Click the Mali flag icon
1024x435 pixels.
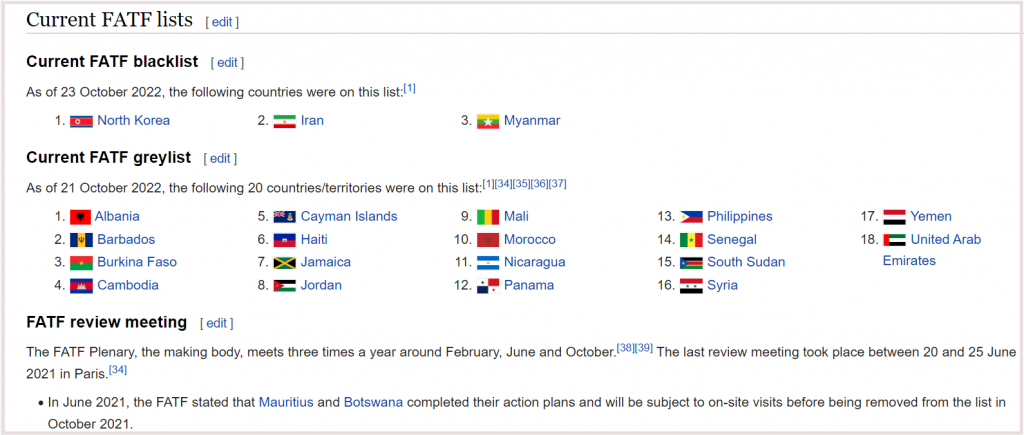pos(488,217)
